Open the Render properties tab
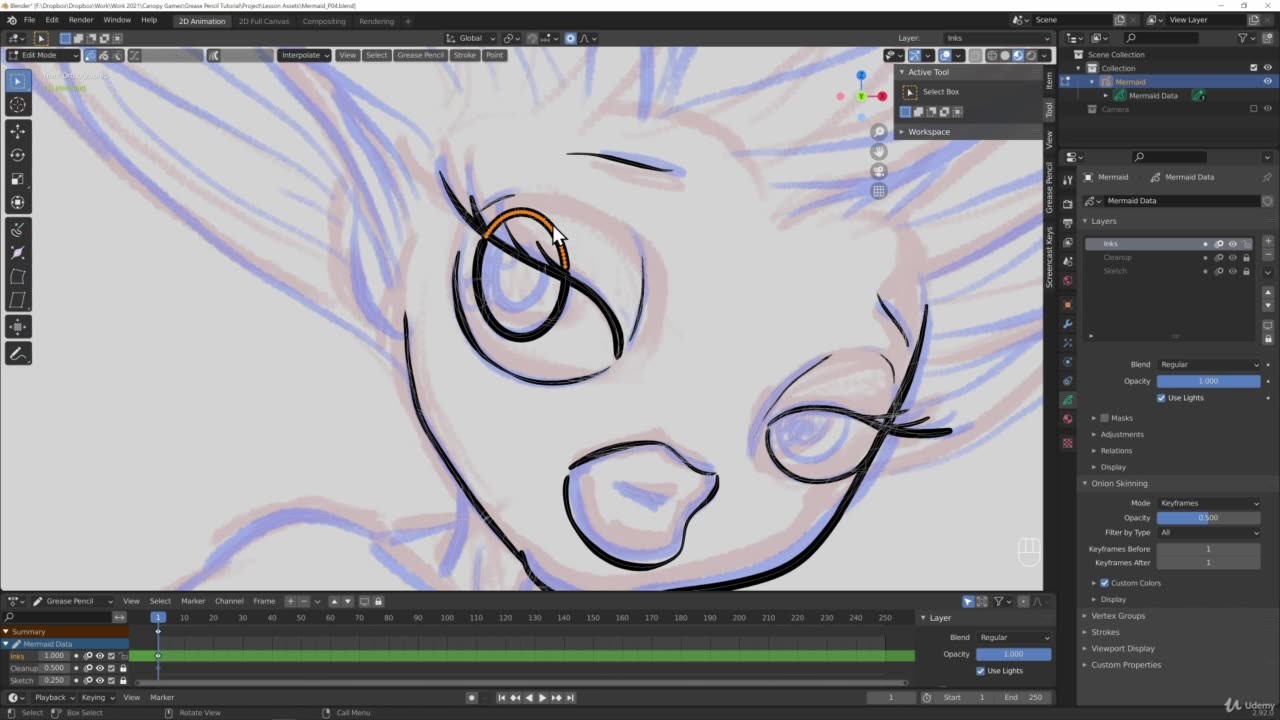 point(1068,204)
